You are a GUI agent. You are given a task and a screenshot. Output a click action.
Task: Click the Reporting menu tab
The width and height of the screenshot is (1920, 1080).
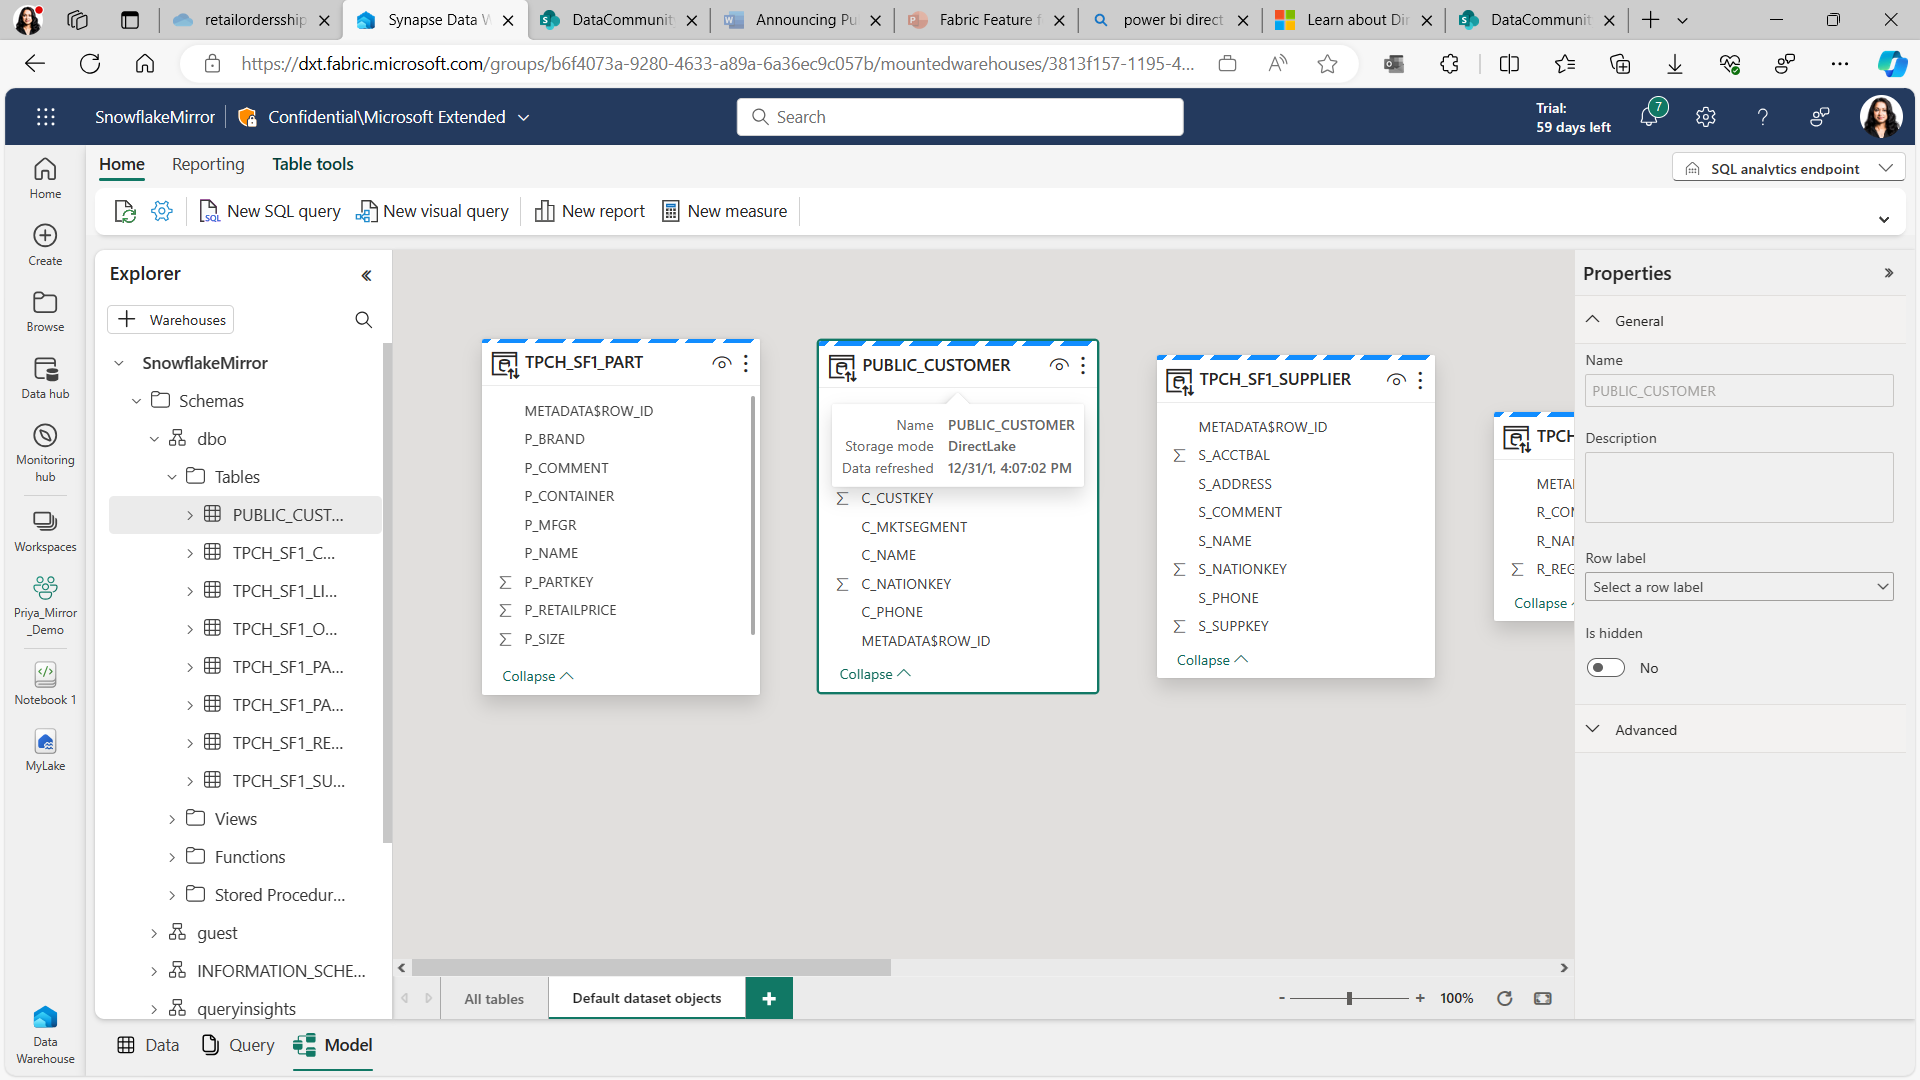click(x=207, y=164)
